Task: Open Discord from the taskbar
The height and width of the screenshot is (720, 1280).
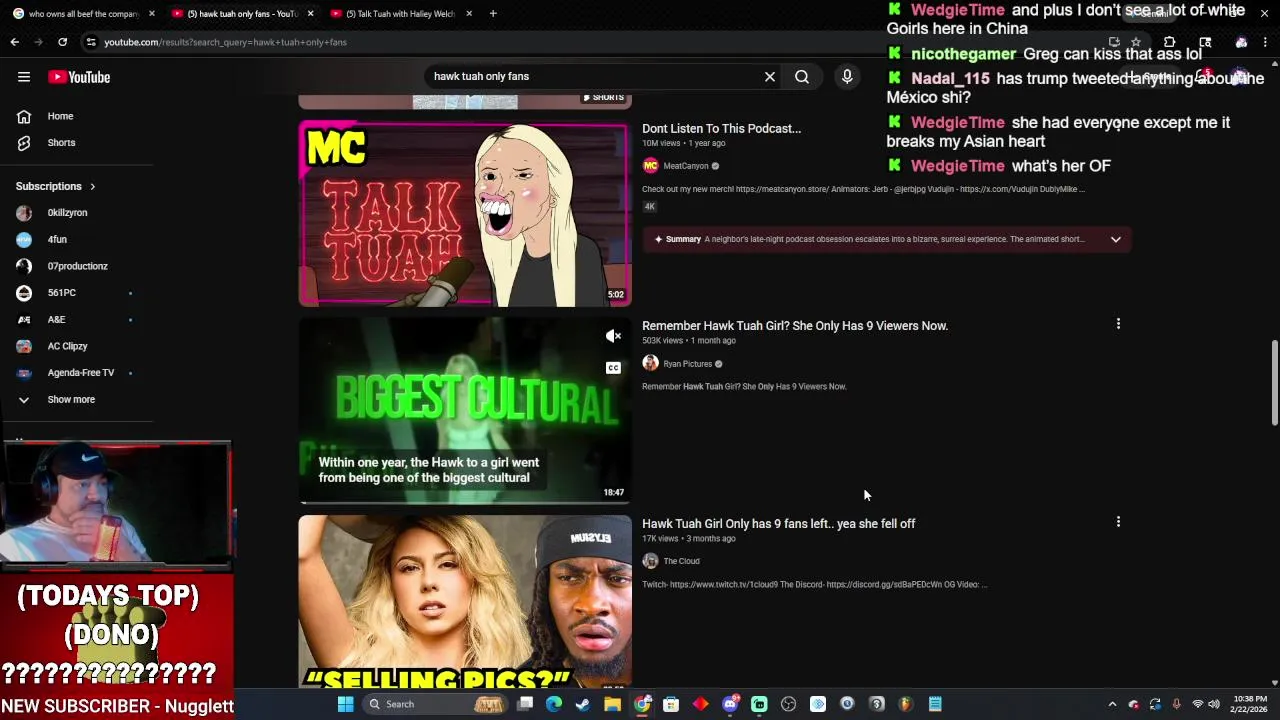Action: click(x=730, y=704)
